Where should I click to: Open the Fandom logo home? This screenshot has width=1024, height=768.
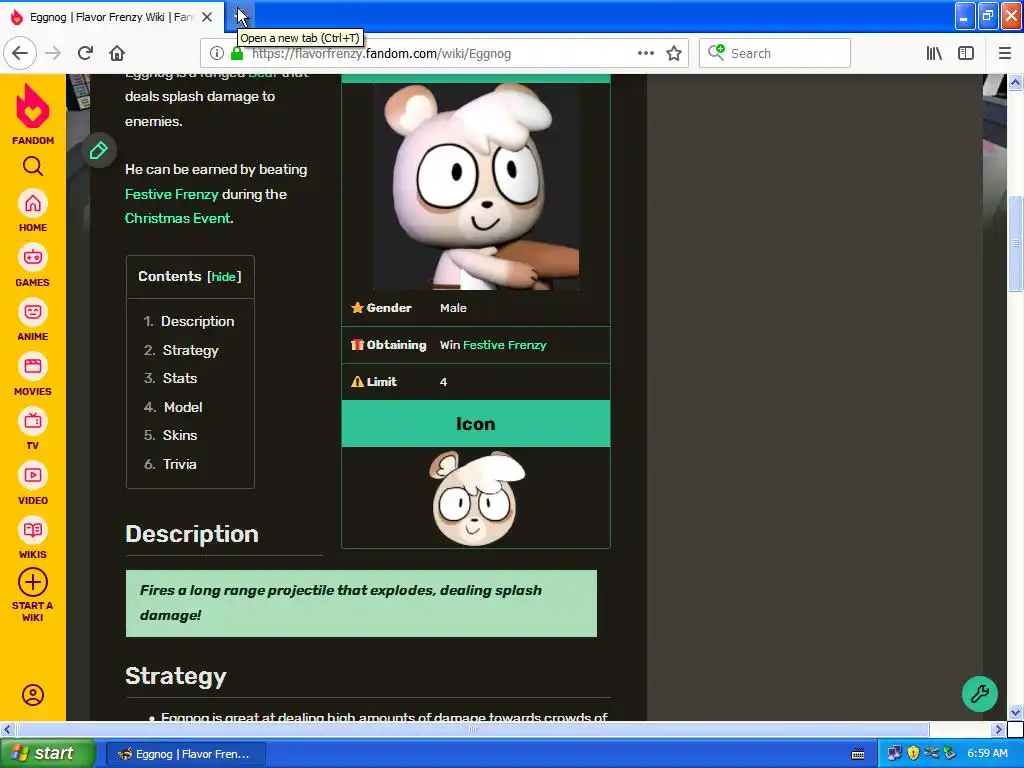[x=33, y=114]
